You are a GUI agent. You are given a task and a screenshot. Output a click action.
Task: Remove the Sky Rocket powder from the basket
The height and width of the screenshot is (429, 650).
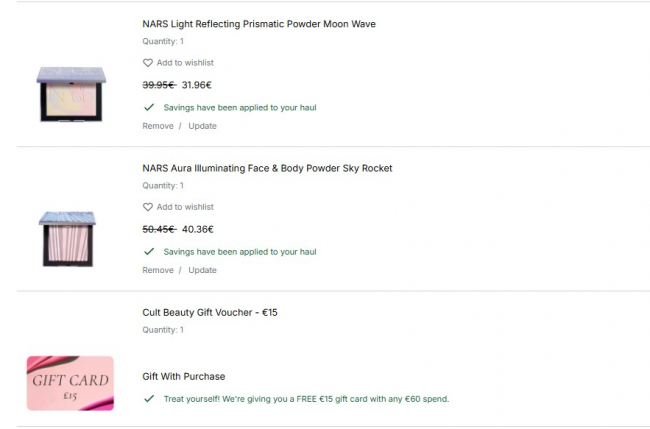pos(158,270)
